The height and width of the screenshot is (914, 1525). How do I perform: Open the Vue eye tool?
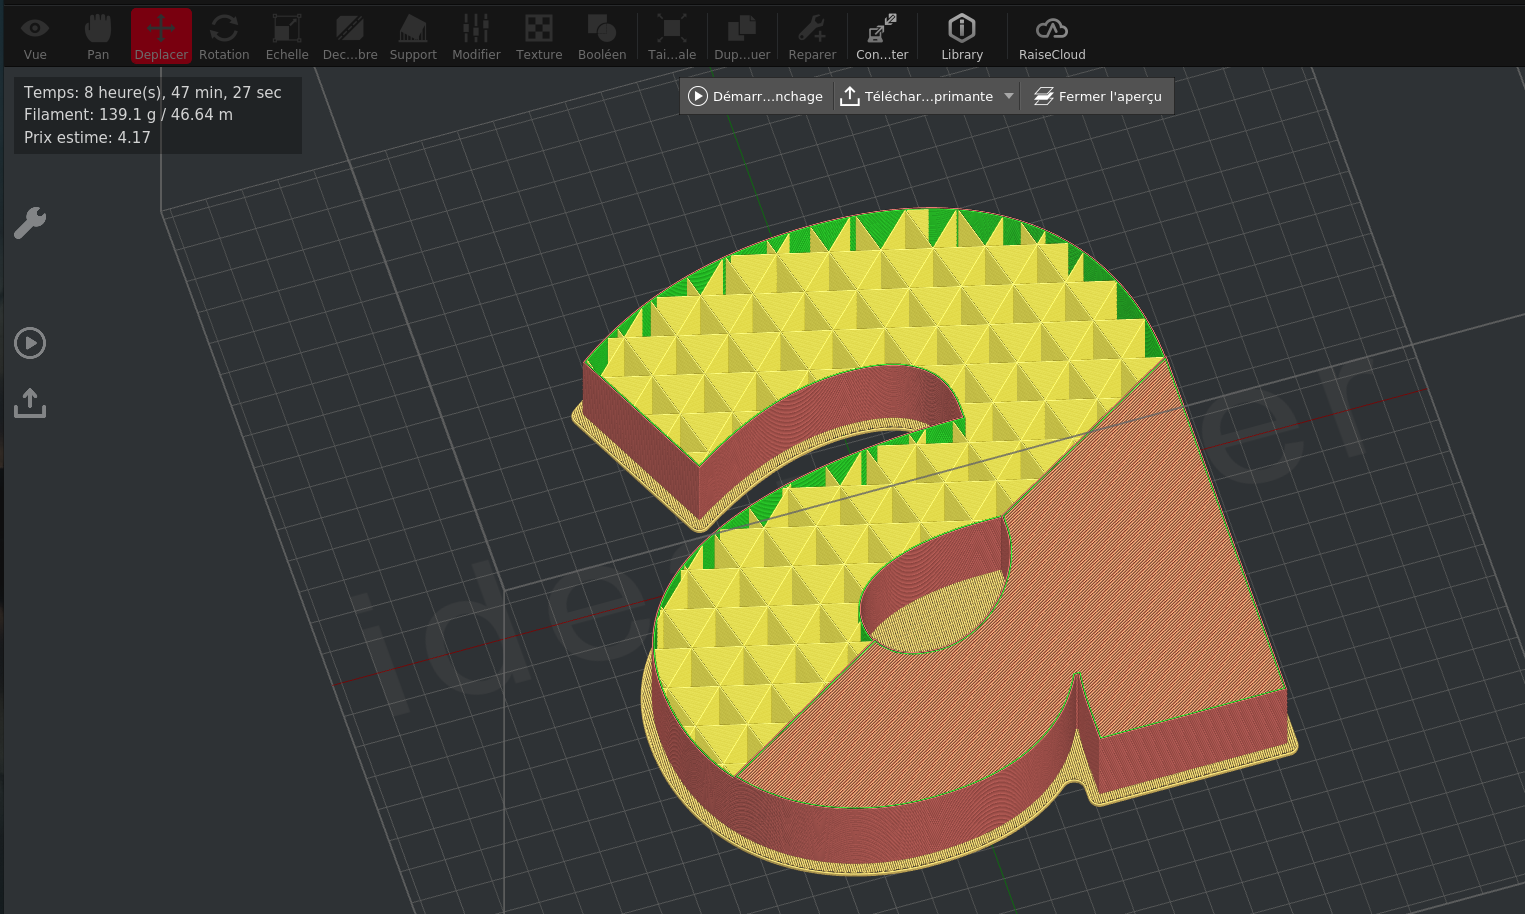(35, 37)
